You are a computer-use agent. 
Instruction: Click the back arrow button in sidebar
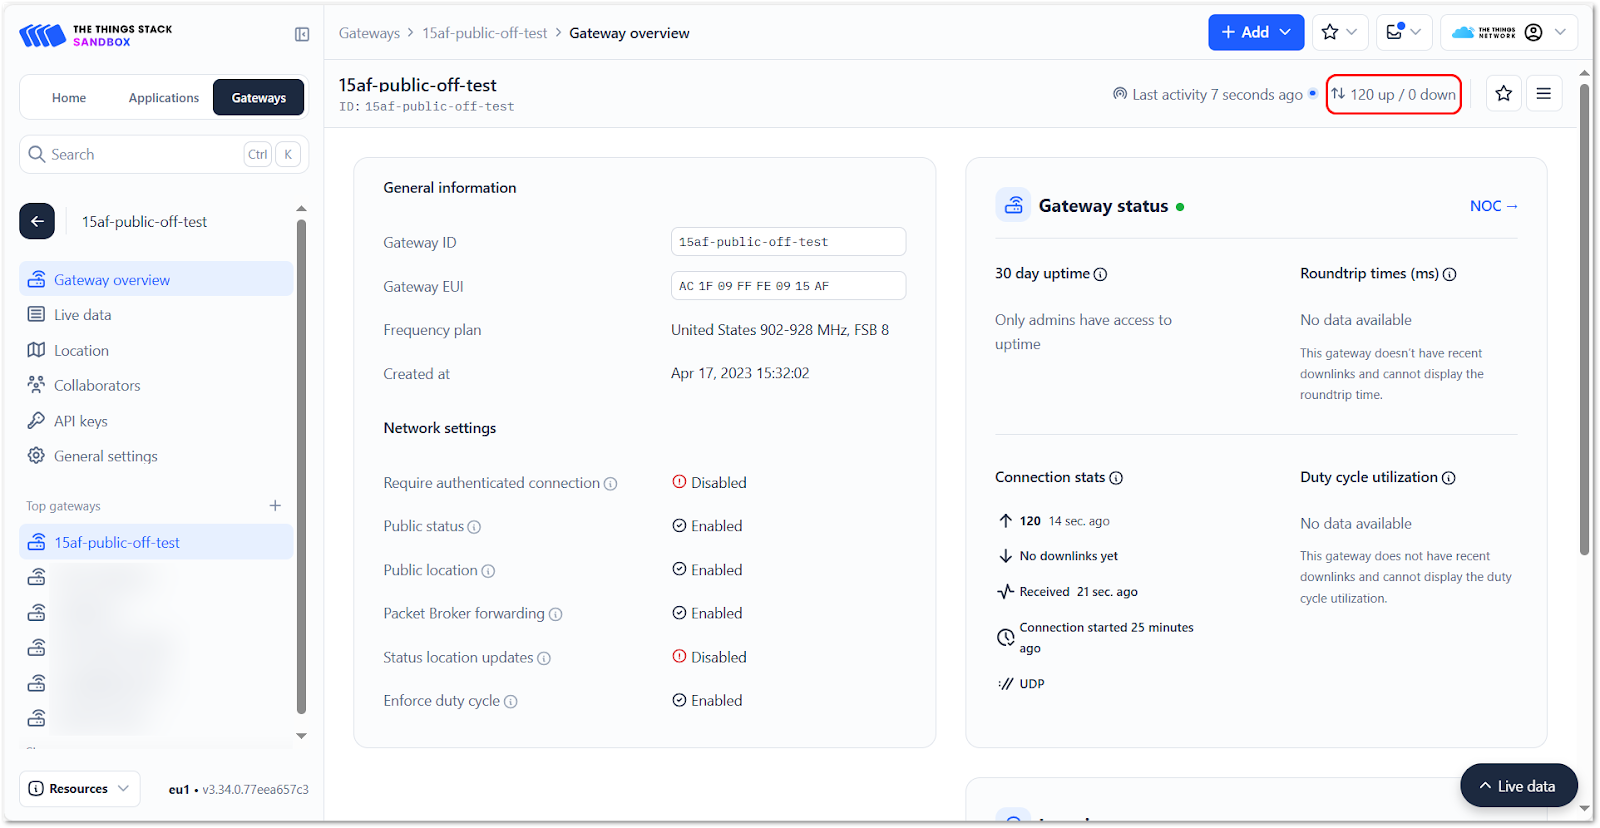37,221
